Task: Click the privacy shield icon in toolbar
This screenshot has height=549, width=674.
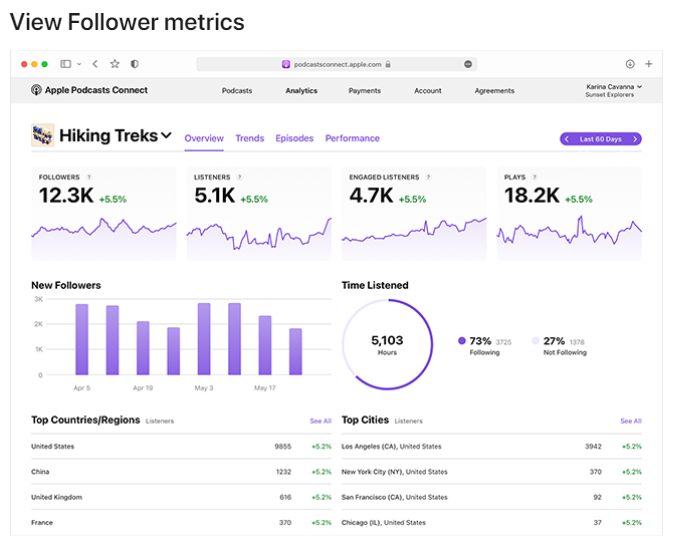Action: [135, 64]
